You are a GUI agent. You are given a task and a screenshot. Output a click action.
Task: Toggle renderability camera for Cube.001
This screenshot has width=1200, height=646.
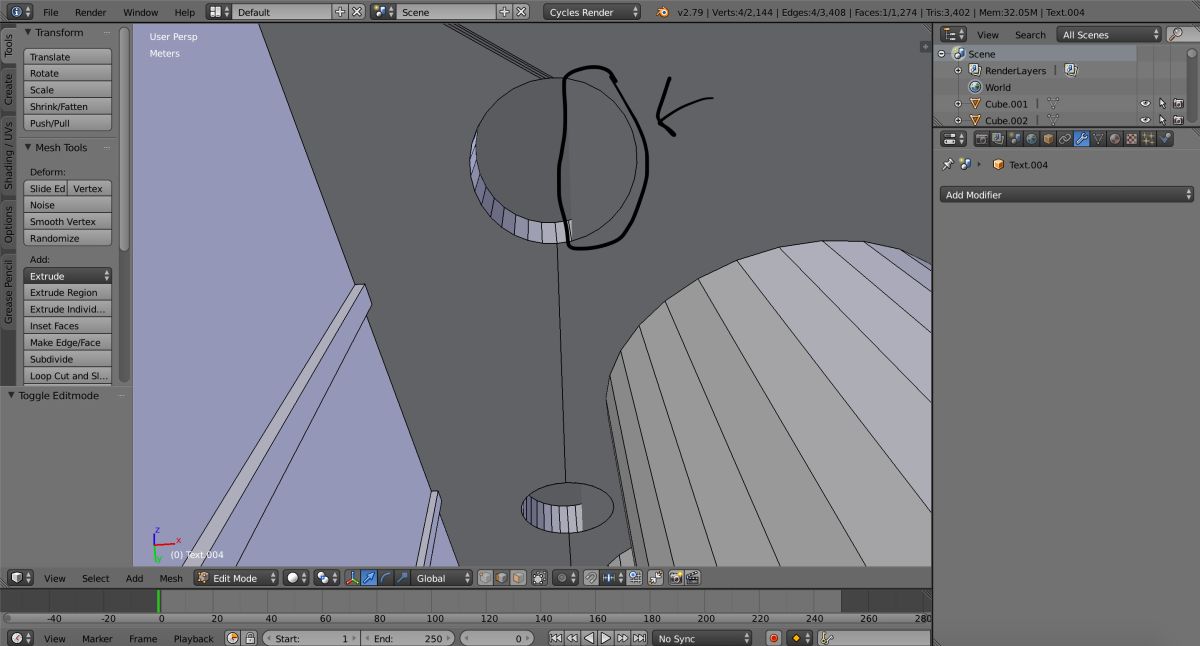[1178, 104]
